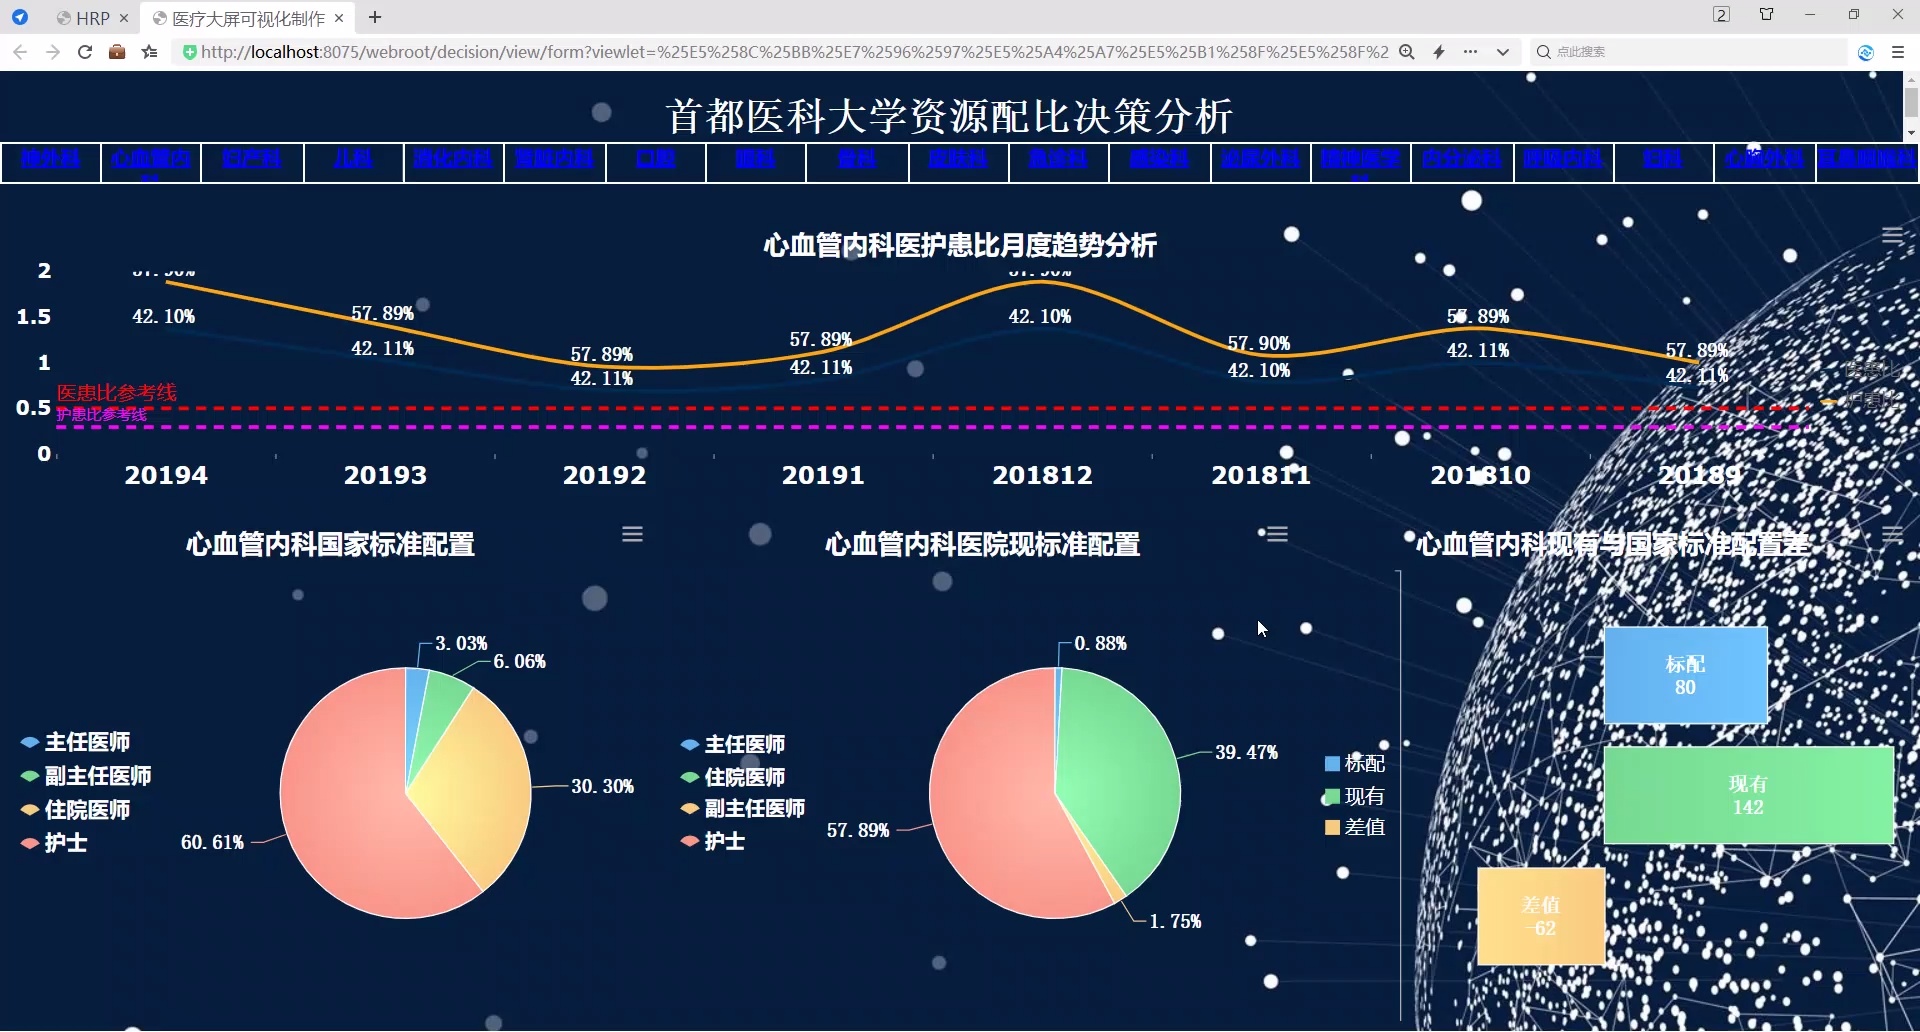
Task: Open the toolbar ... more options menu
Action: pos(1470,52)
